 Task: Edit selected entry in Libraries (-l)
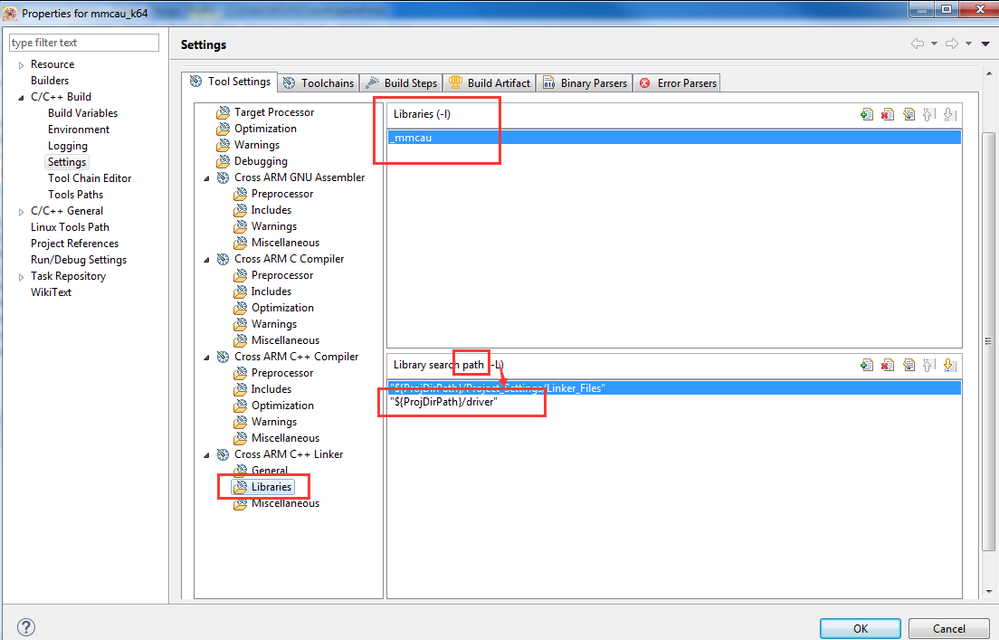909,115
